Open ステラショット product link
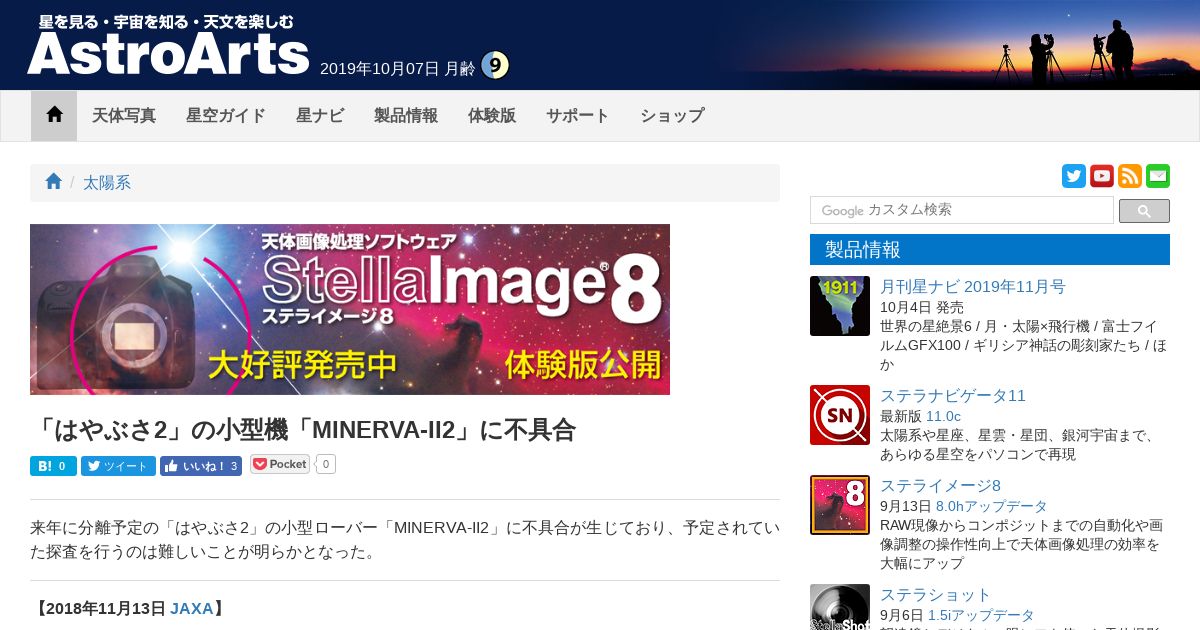Viewport: 1200px width, 630px height. pos(936,595)
